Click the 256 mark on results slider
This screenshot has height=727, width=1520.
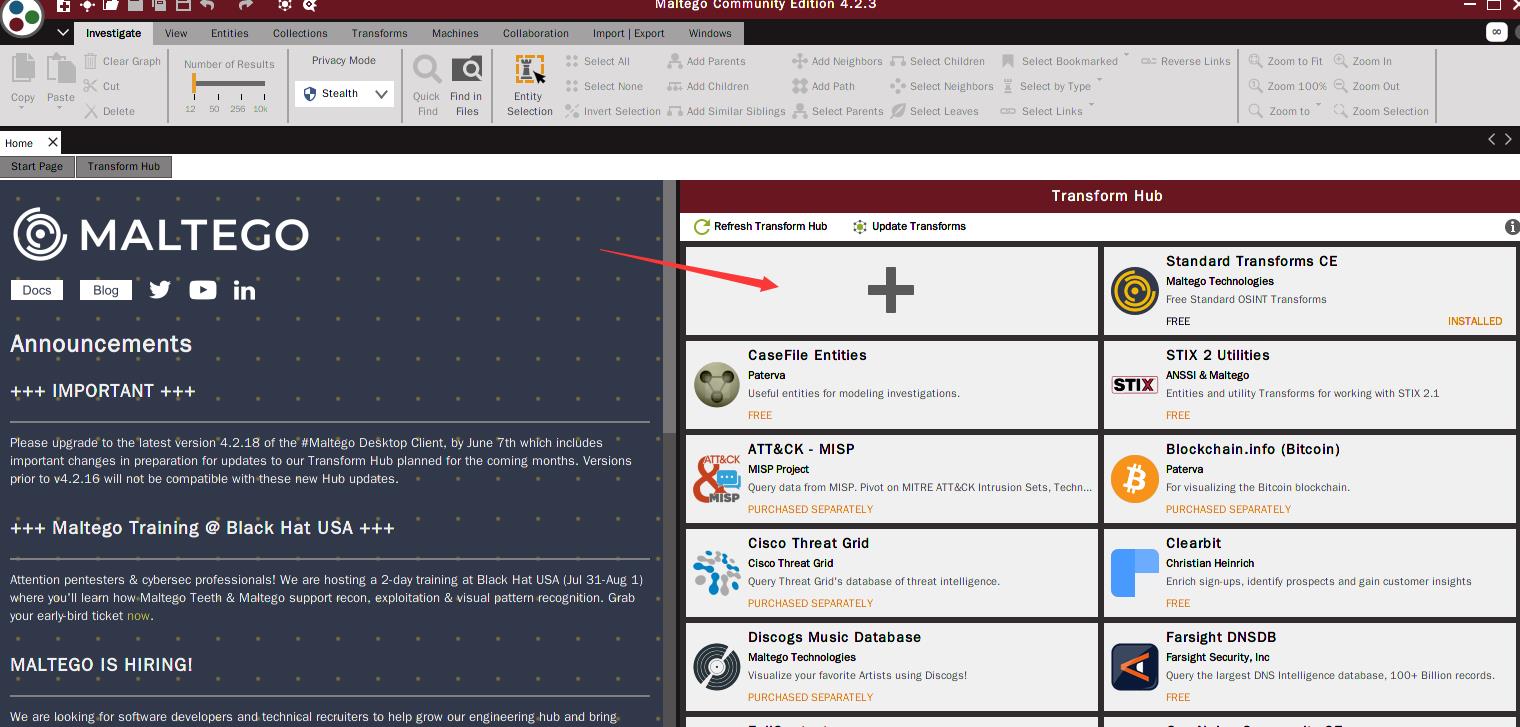pyautogui.click(x=237, y=108)
